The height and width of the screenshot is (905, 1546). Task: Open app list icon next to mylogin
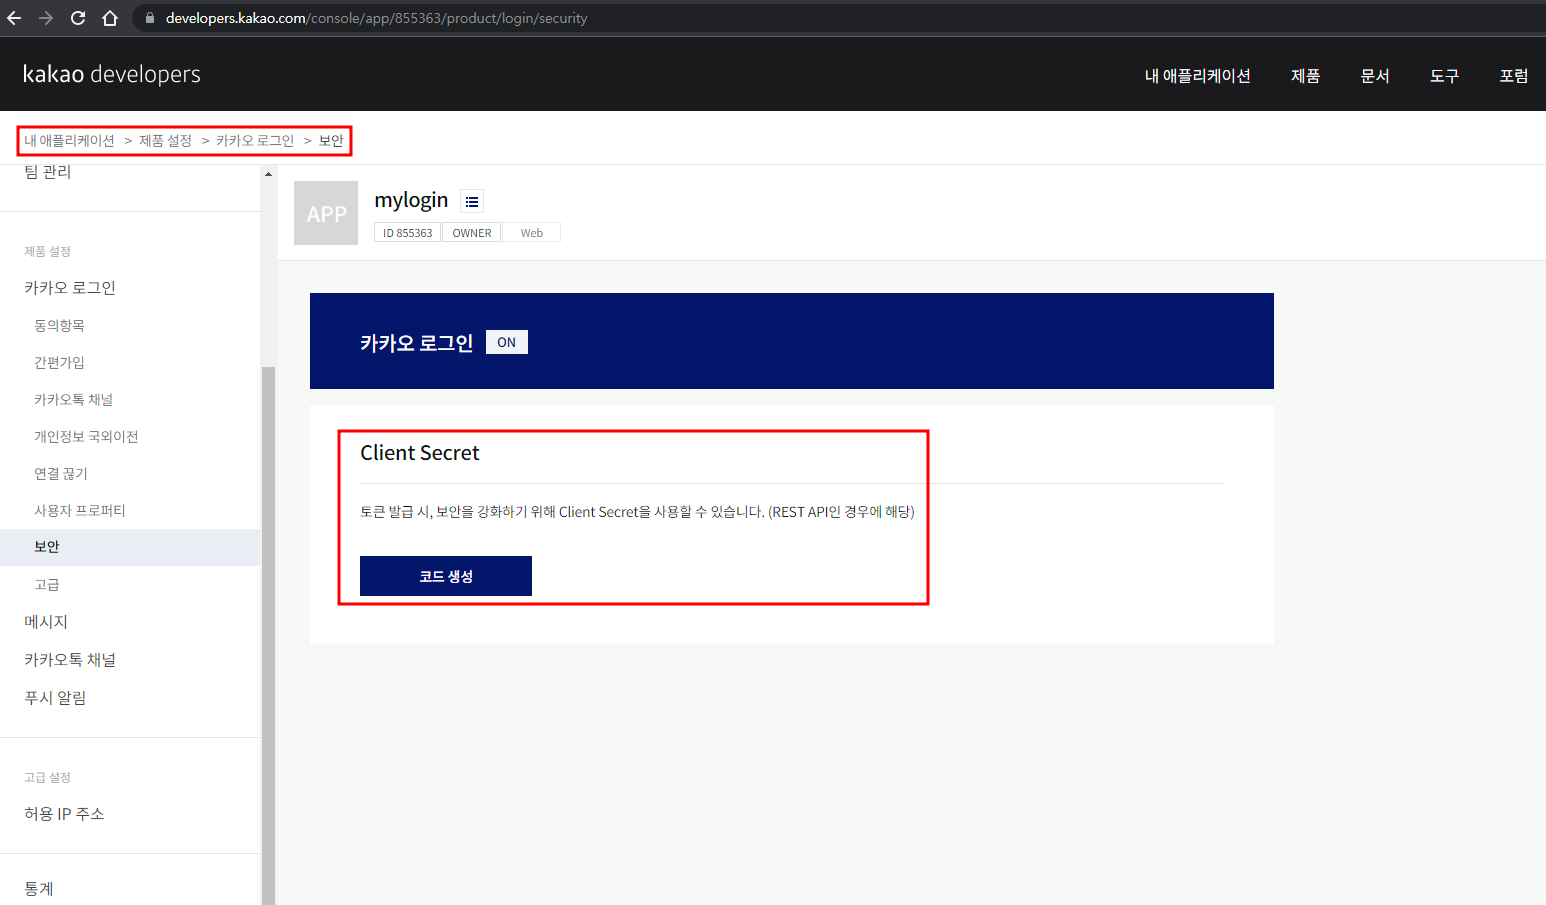pyautogui.click(x=472, y=201)
